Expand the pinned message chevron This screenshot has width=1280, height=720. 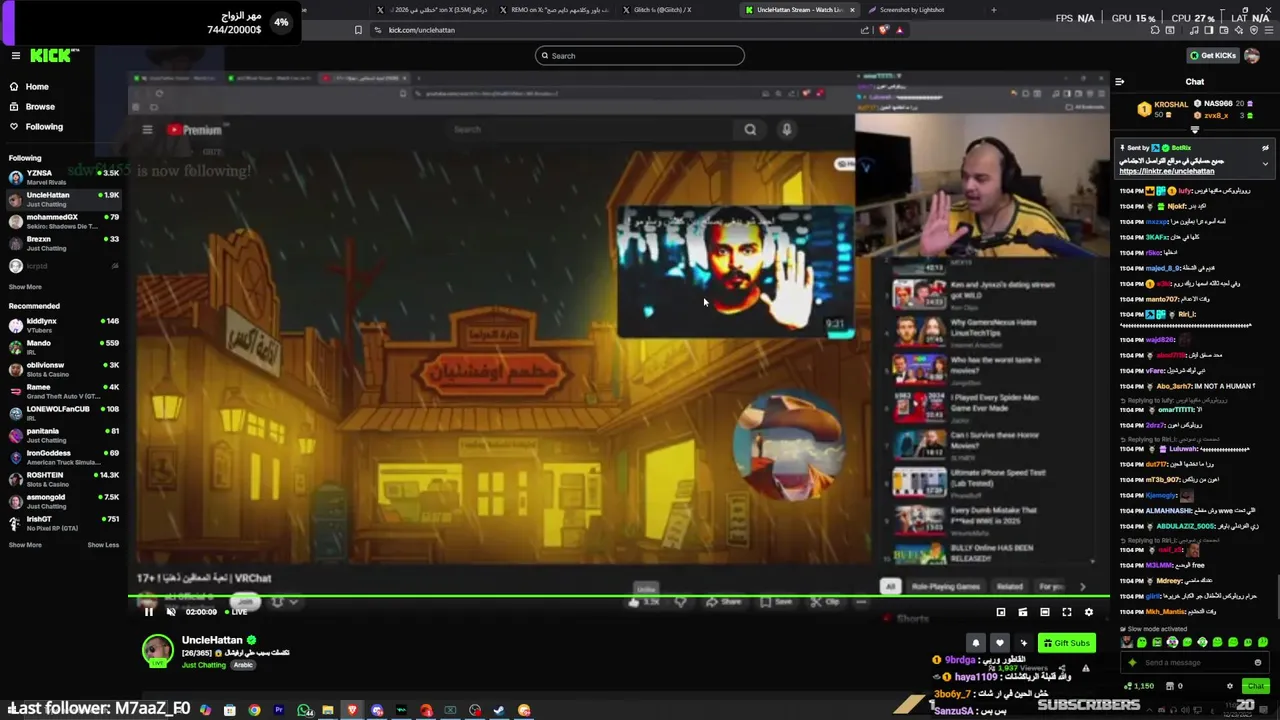[x=1265, y=164]
